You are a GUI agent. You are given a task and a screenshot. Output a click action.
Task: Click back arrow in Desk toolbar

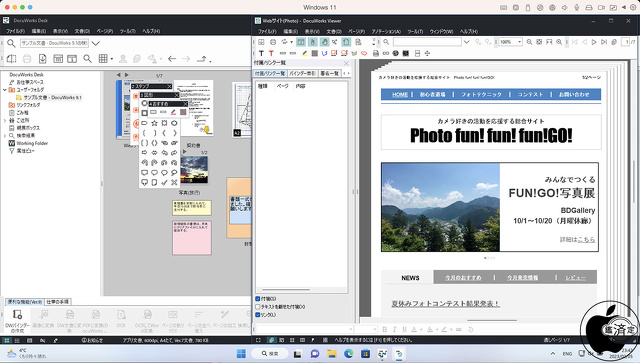click(172, 59)
